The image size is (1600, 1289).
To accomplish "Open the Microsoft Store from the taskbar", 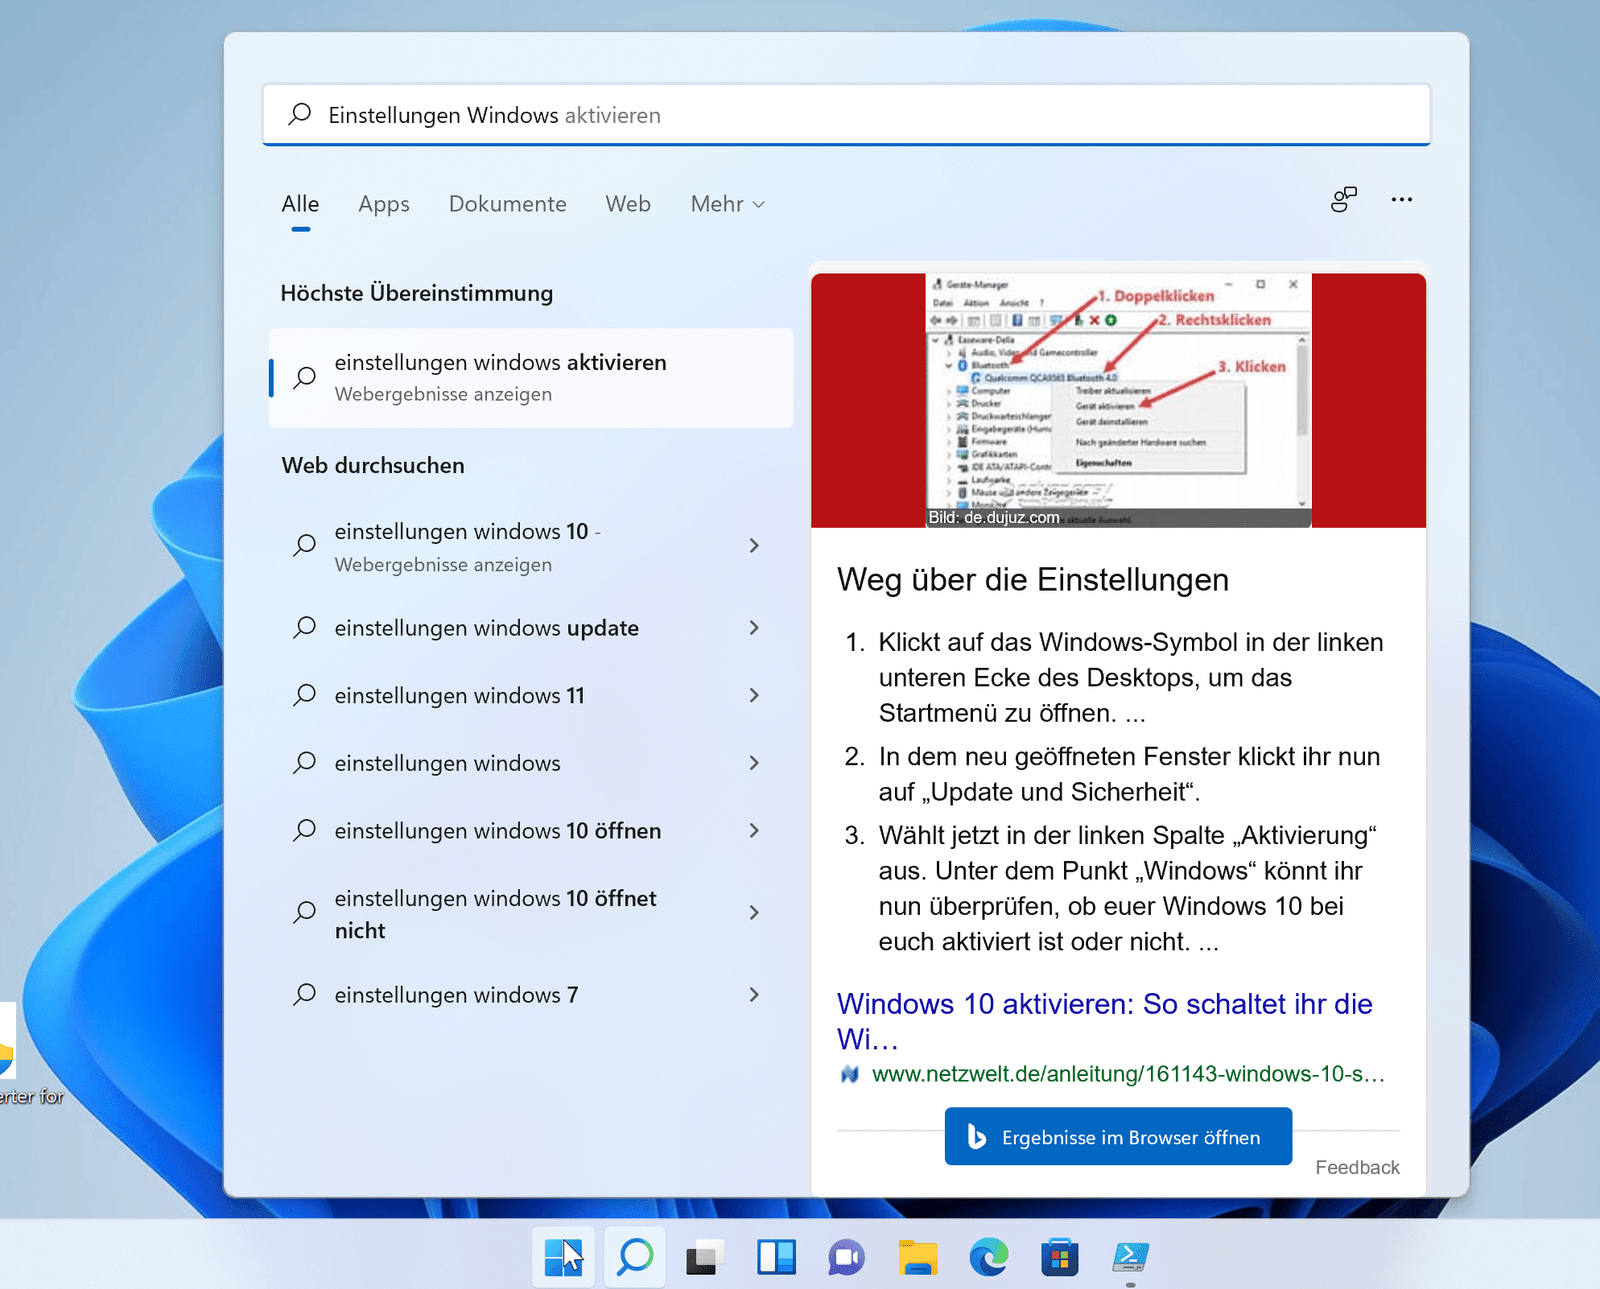I will pos(1060,1257).
